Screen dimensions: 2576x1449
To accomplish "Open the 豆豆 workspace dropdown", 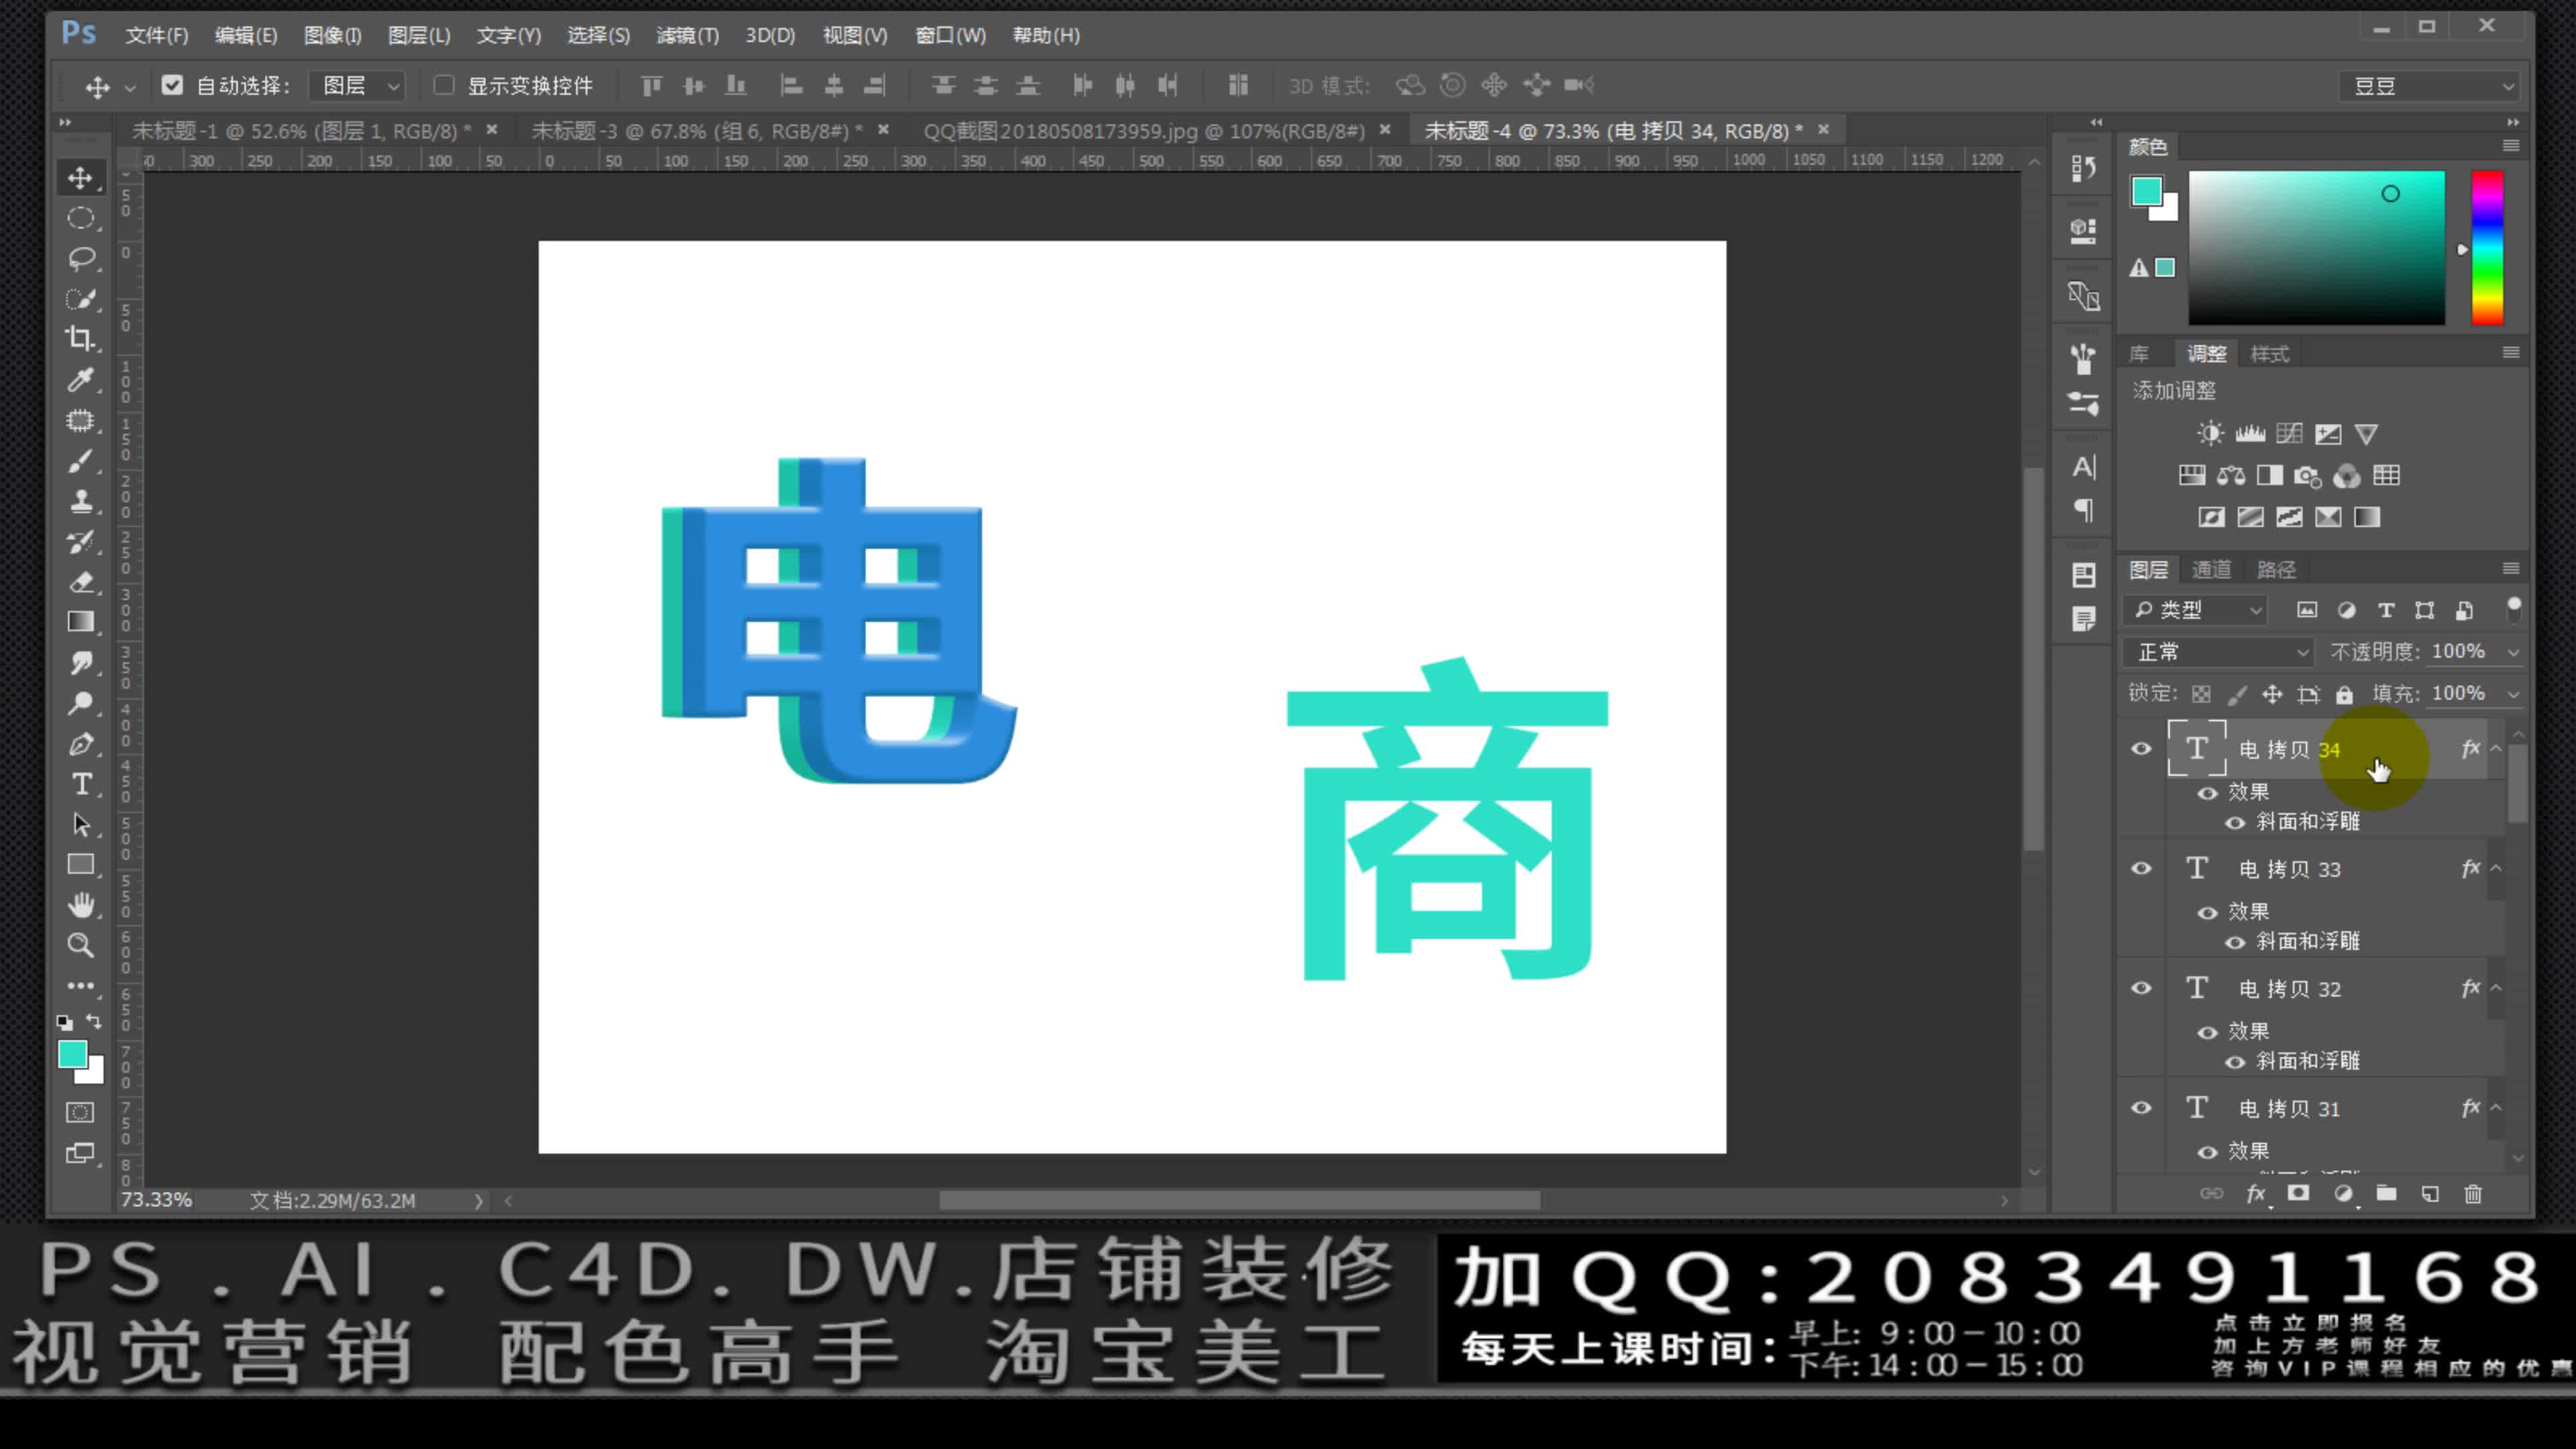I will coord(2430,86).
